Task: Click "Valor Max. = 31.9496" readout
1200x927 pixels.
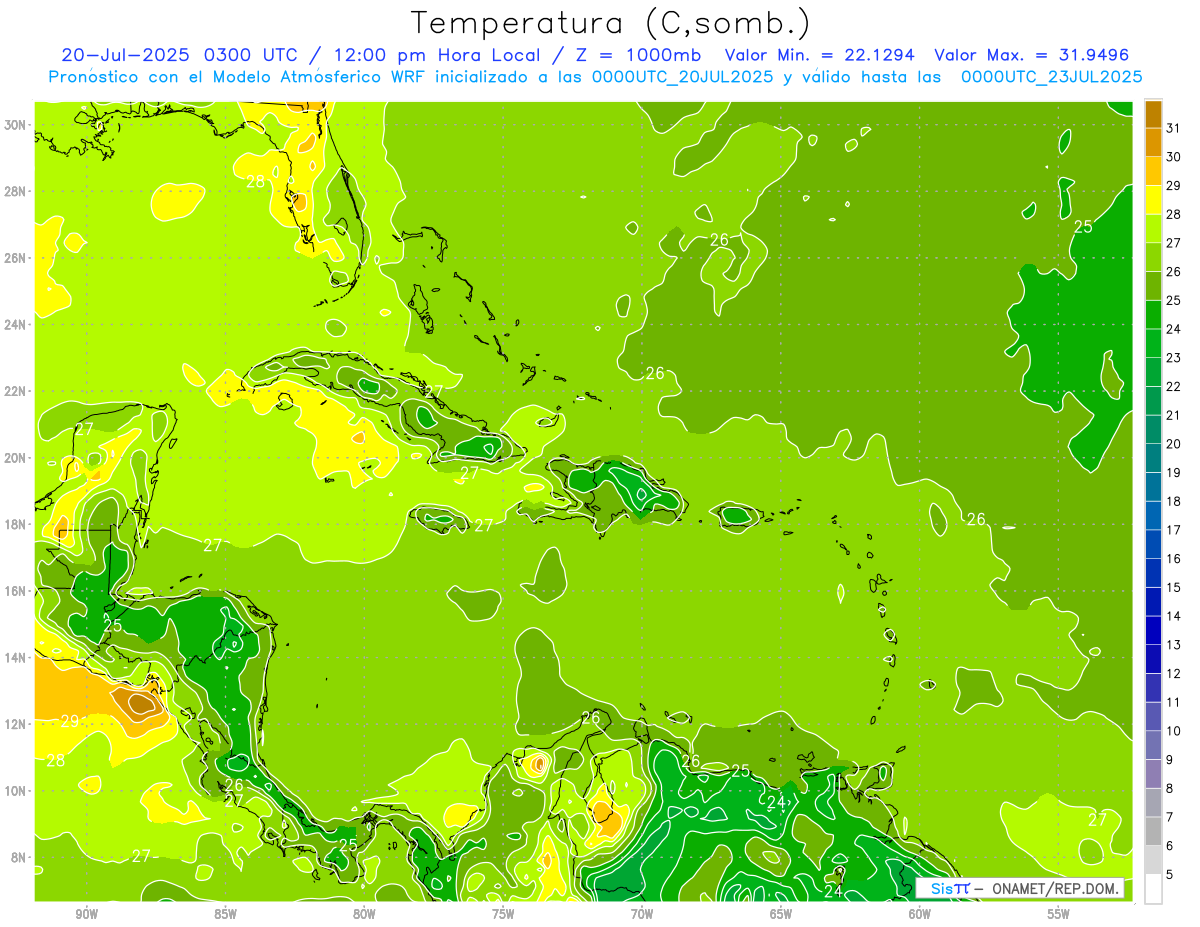Action: tap(1032, 55)
